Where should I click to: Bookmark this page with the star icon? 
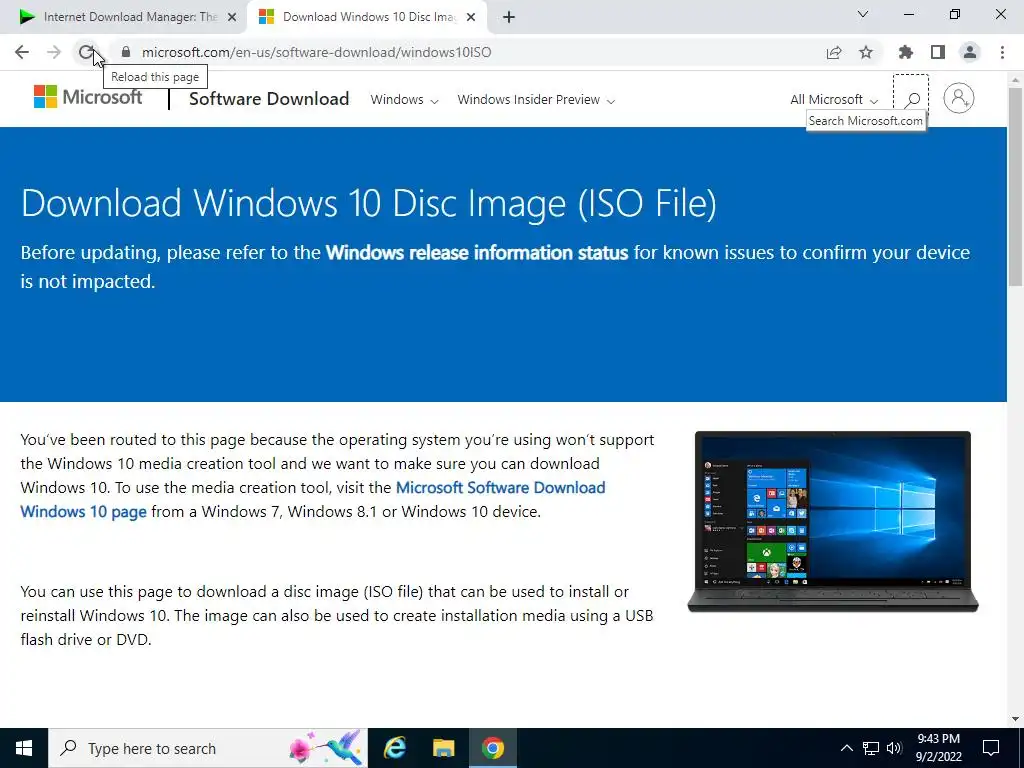click(866, 52)
